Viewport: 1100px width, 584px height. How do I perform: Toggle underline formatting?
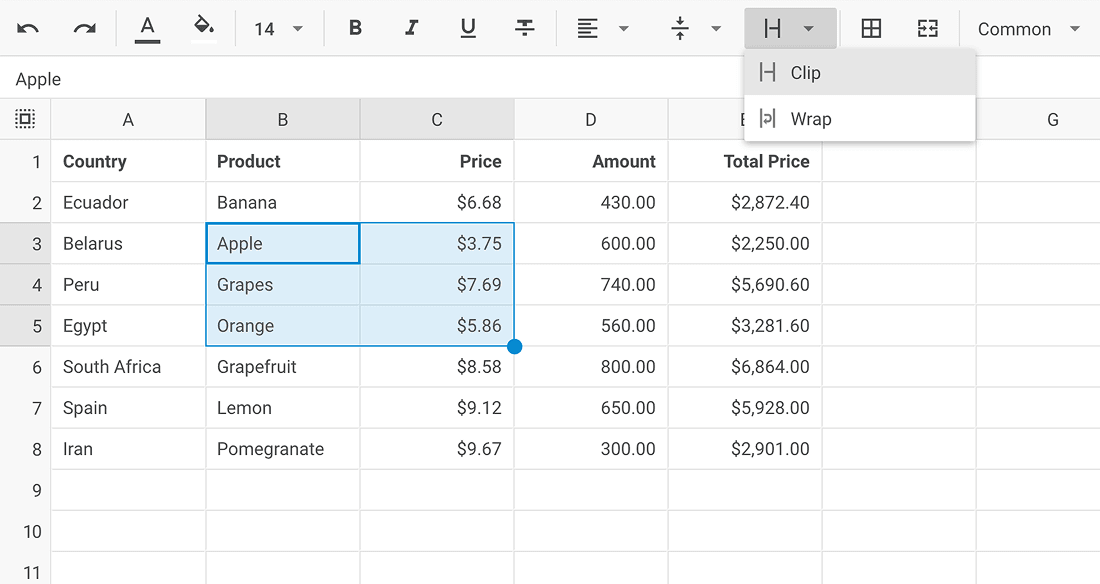468,28
